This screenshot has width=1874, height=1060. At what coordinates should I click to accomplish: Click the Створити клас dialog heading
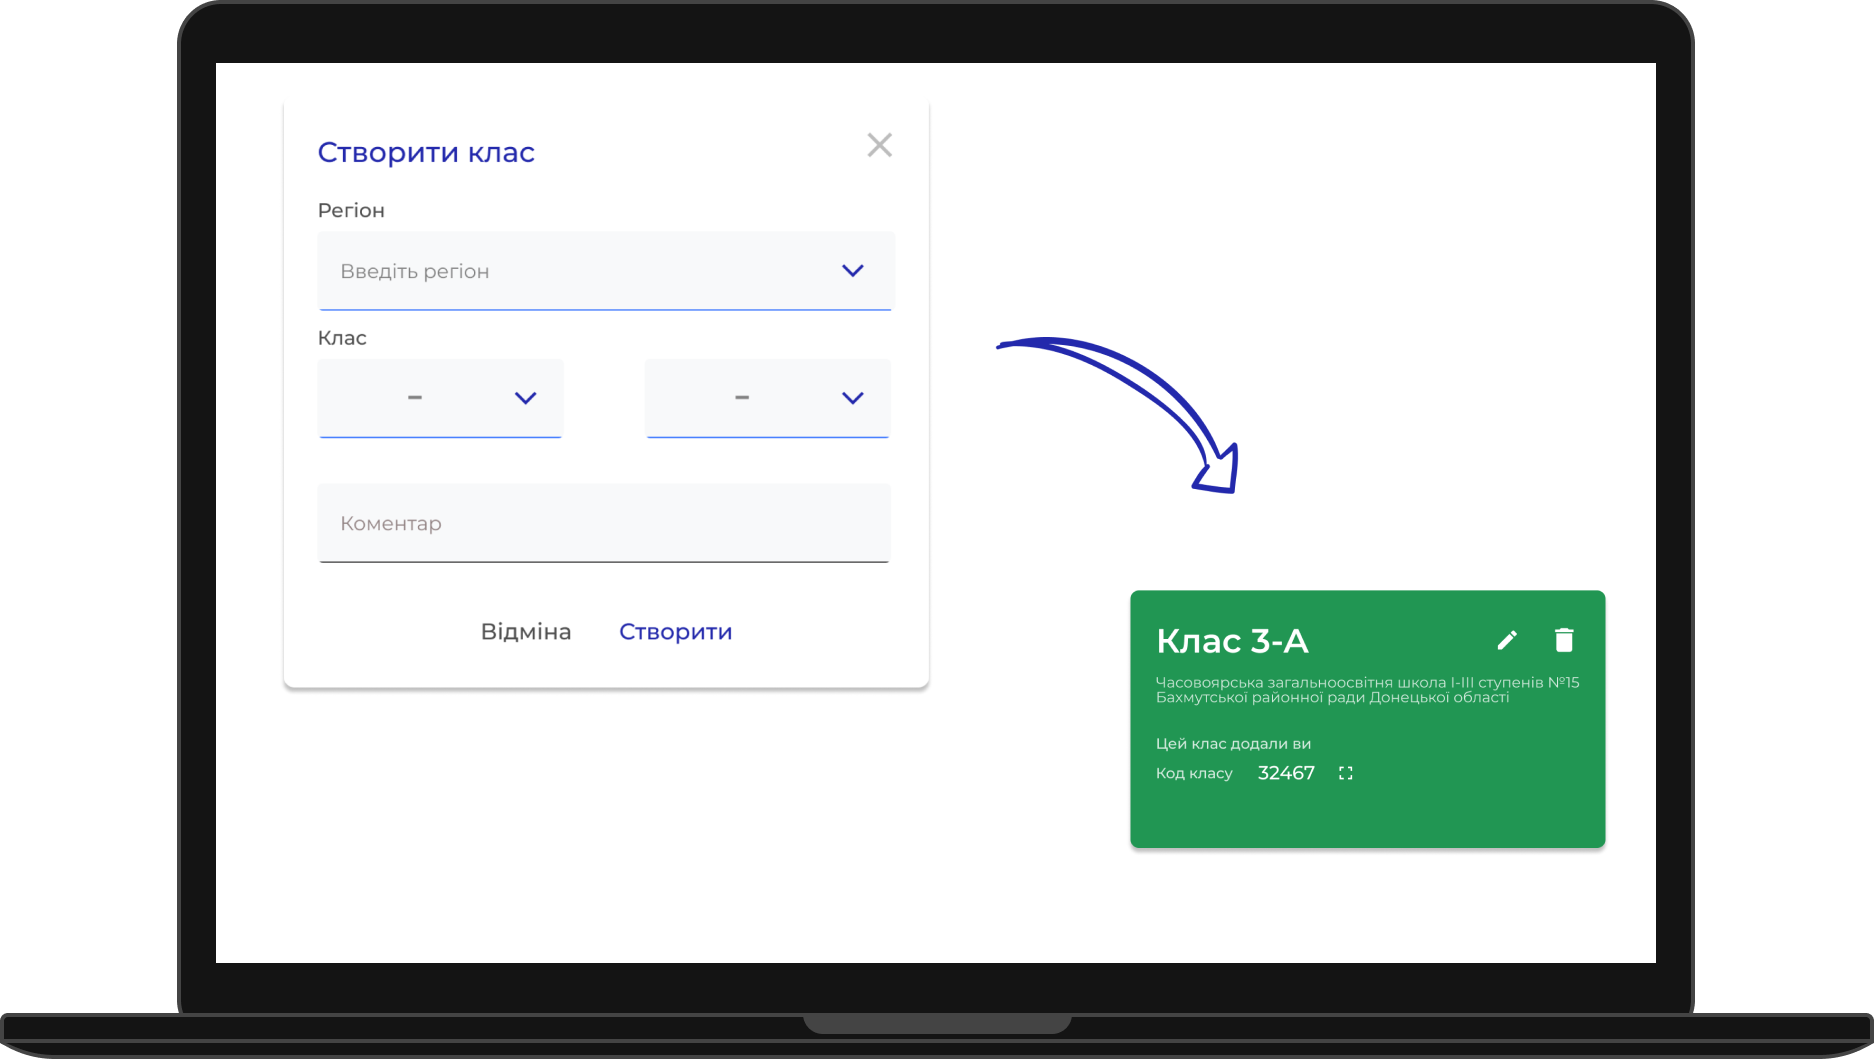point(426,152)
